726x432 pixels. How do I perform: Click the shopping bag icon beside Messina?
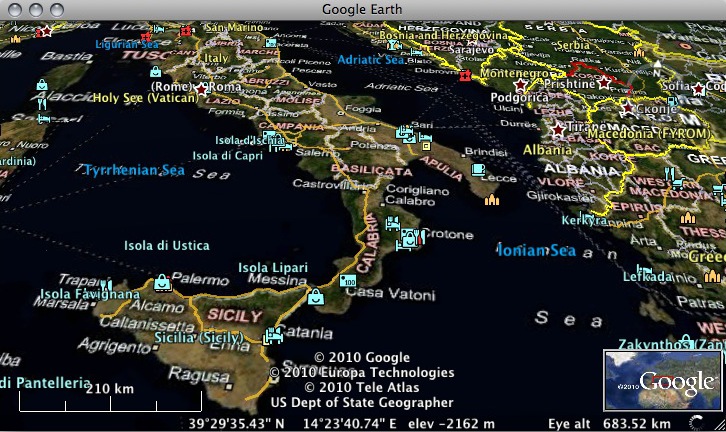pos(316,296)
